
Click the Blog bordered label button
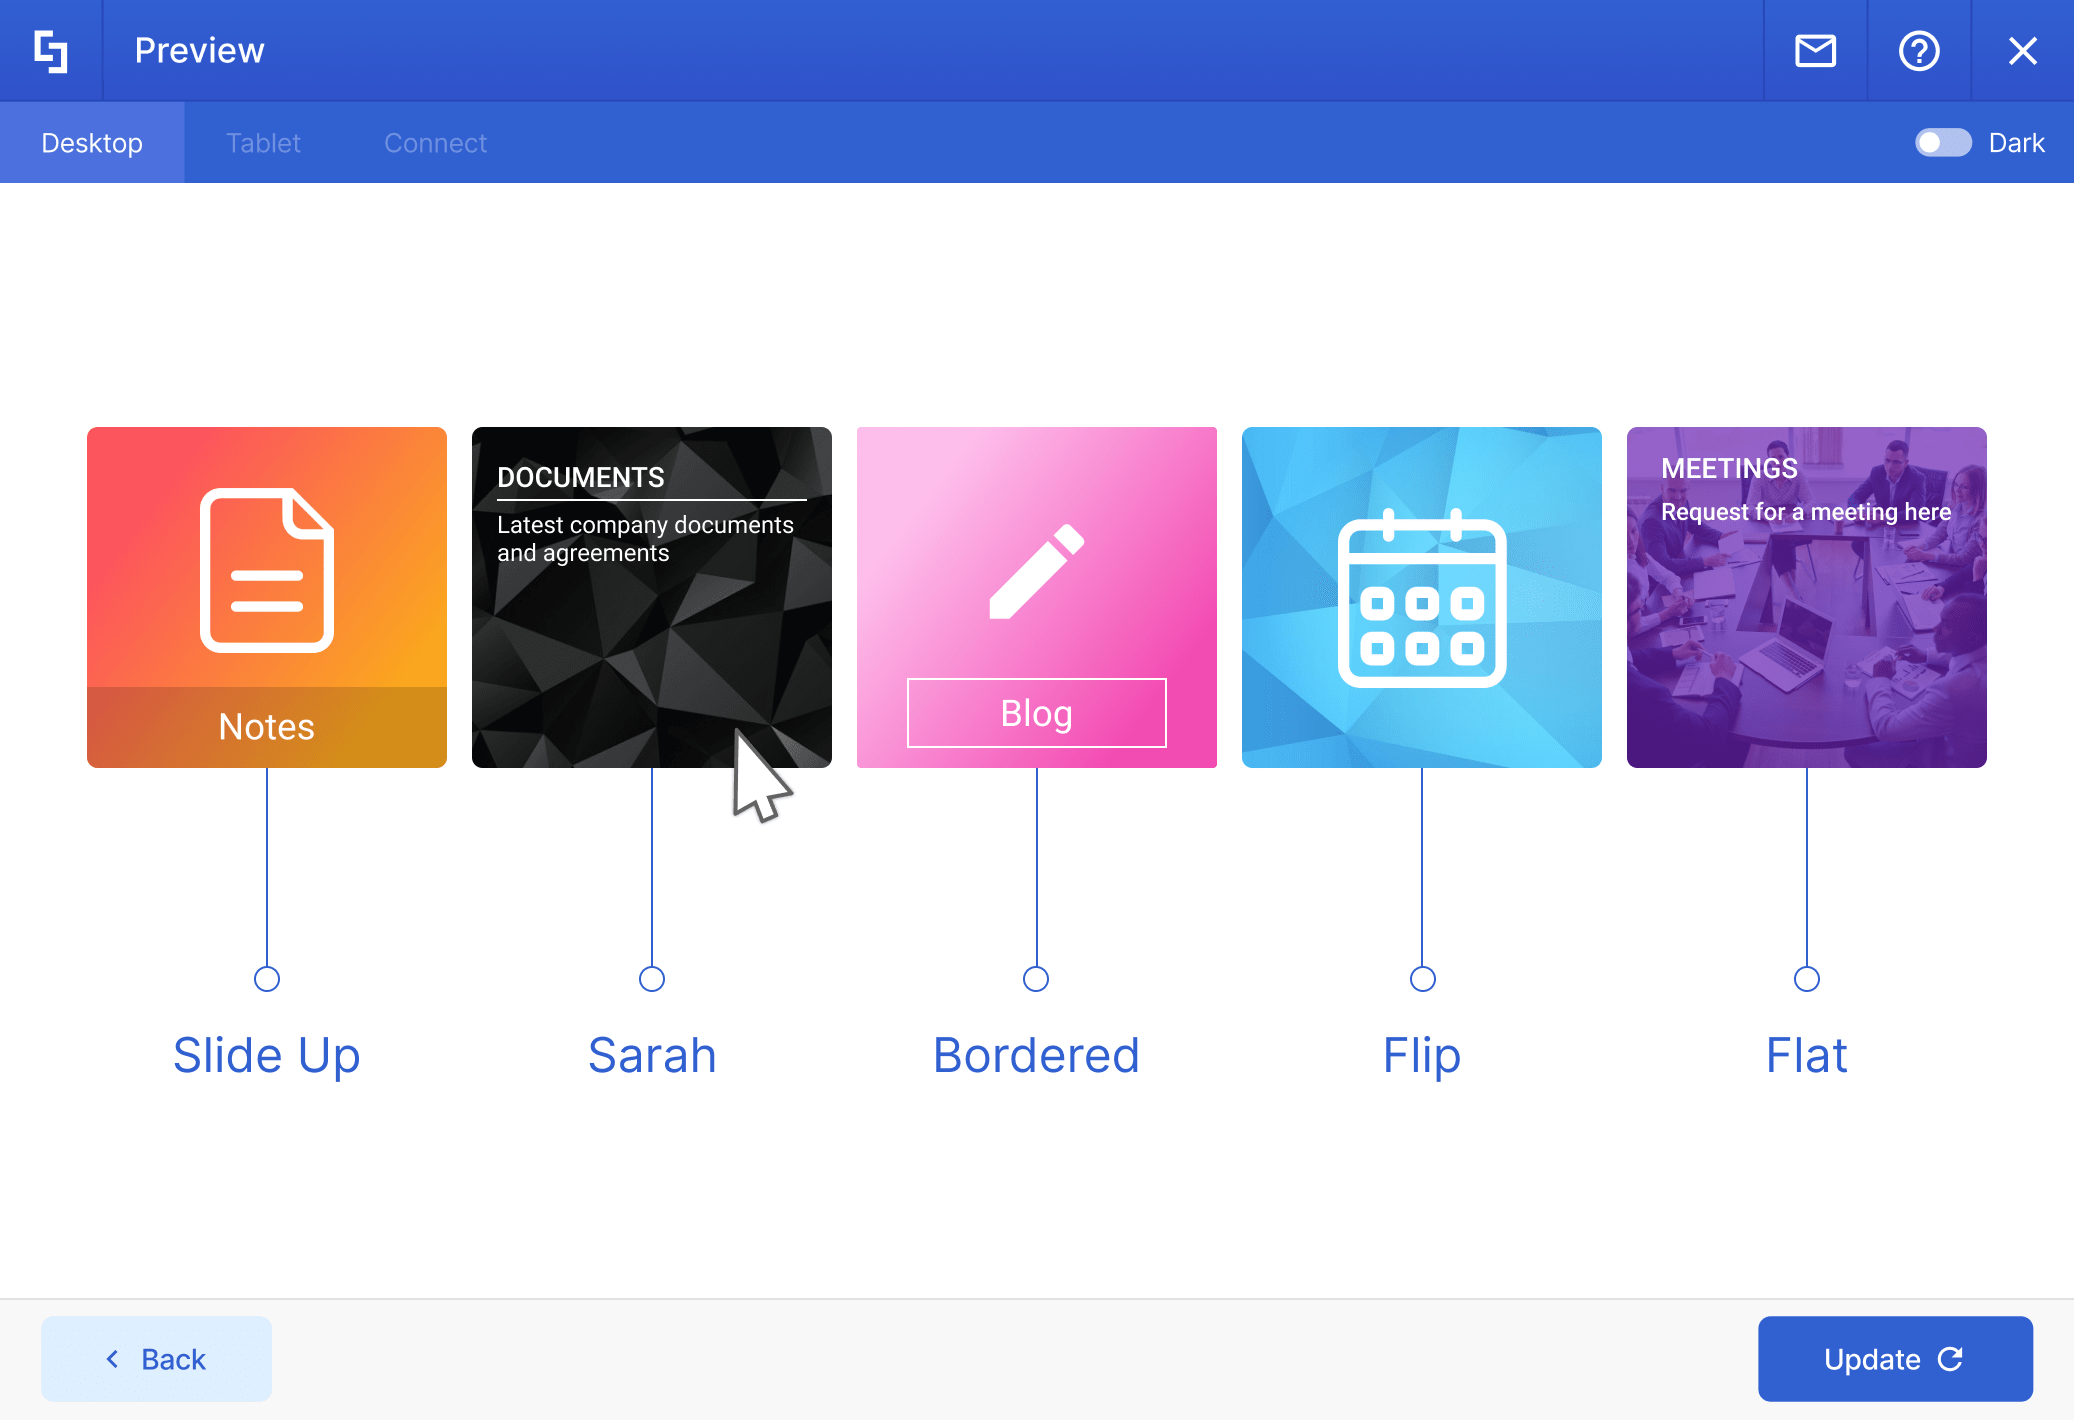[1036, 713]
